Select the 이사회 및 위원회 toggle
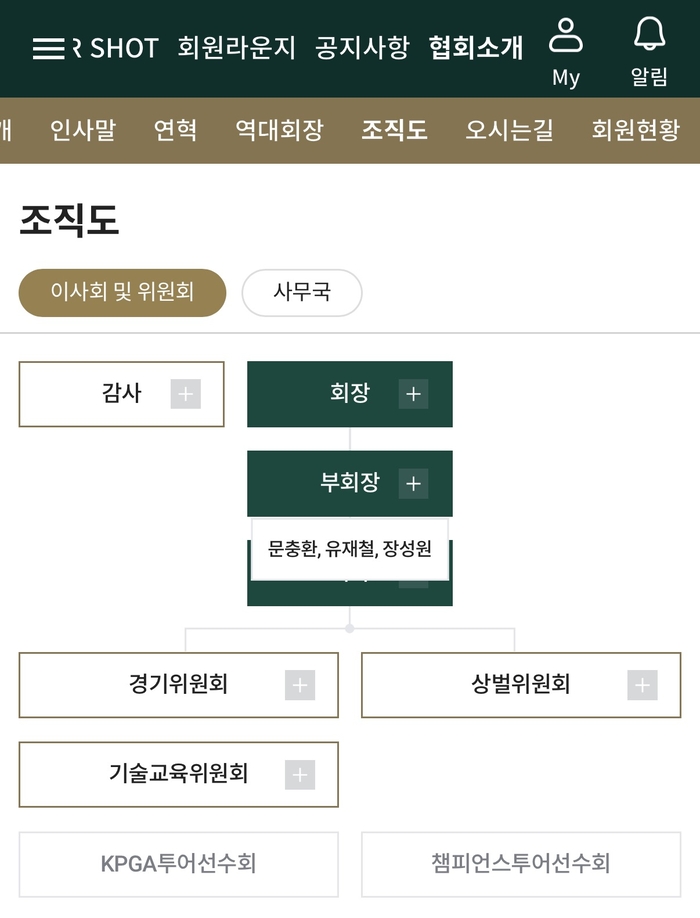This screenshot has width=700, height=918. (122, 292)
